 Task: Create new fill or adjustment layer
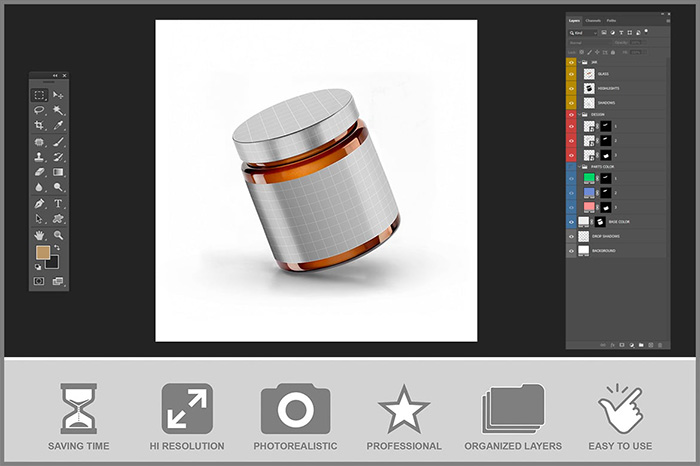pyautogui.click(x=632, y=345)
